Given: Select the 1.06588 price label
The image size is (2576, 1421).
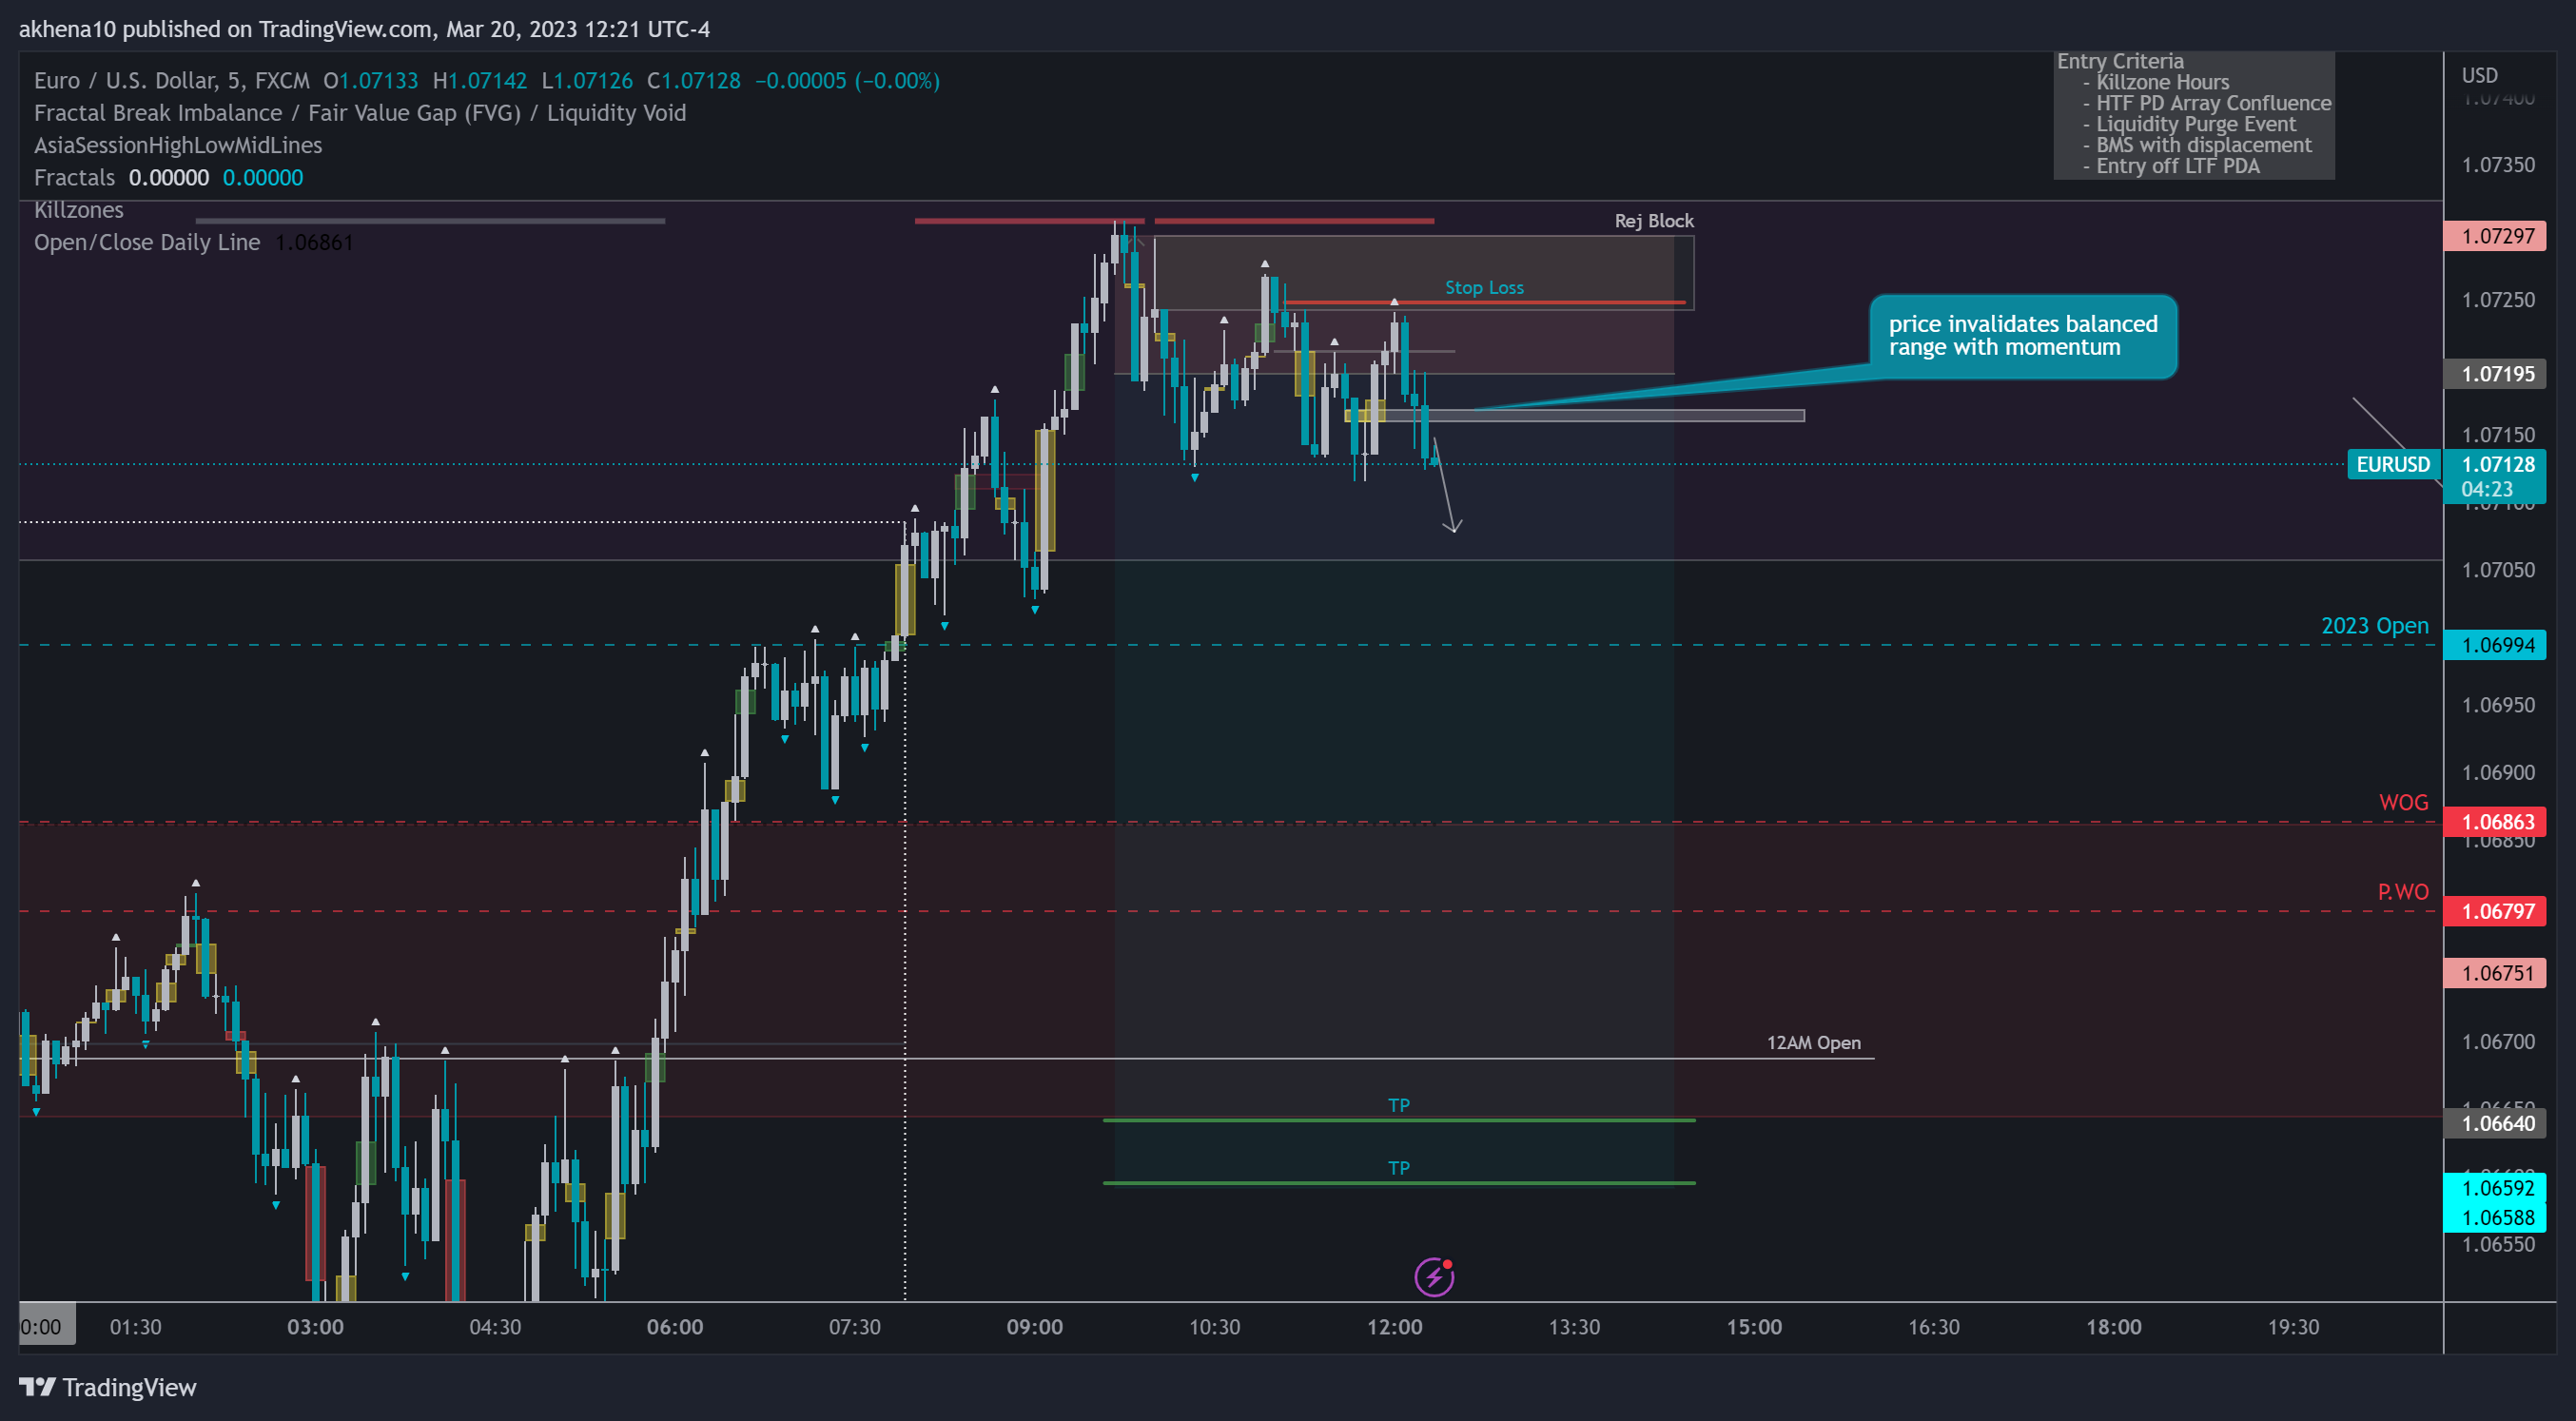Looking at the screenshot, I should [x=2497, y=1217].
